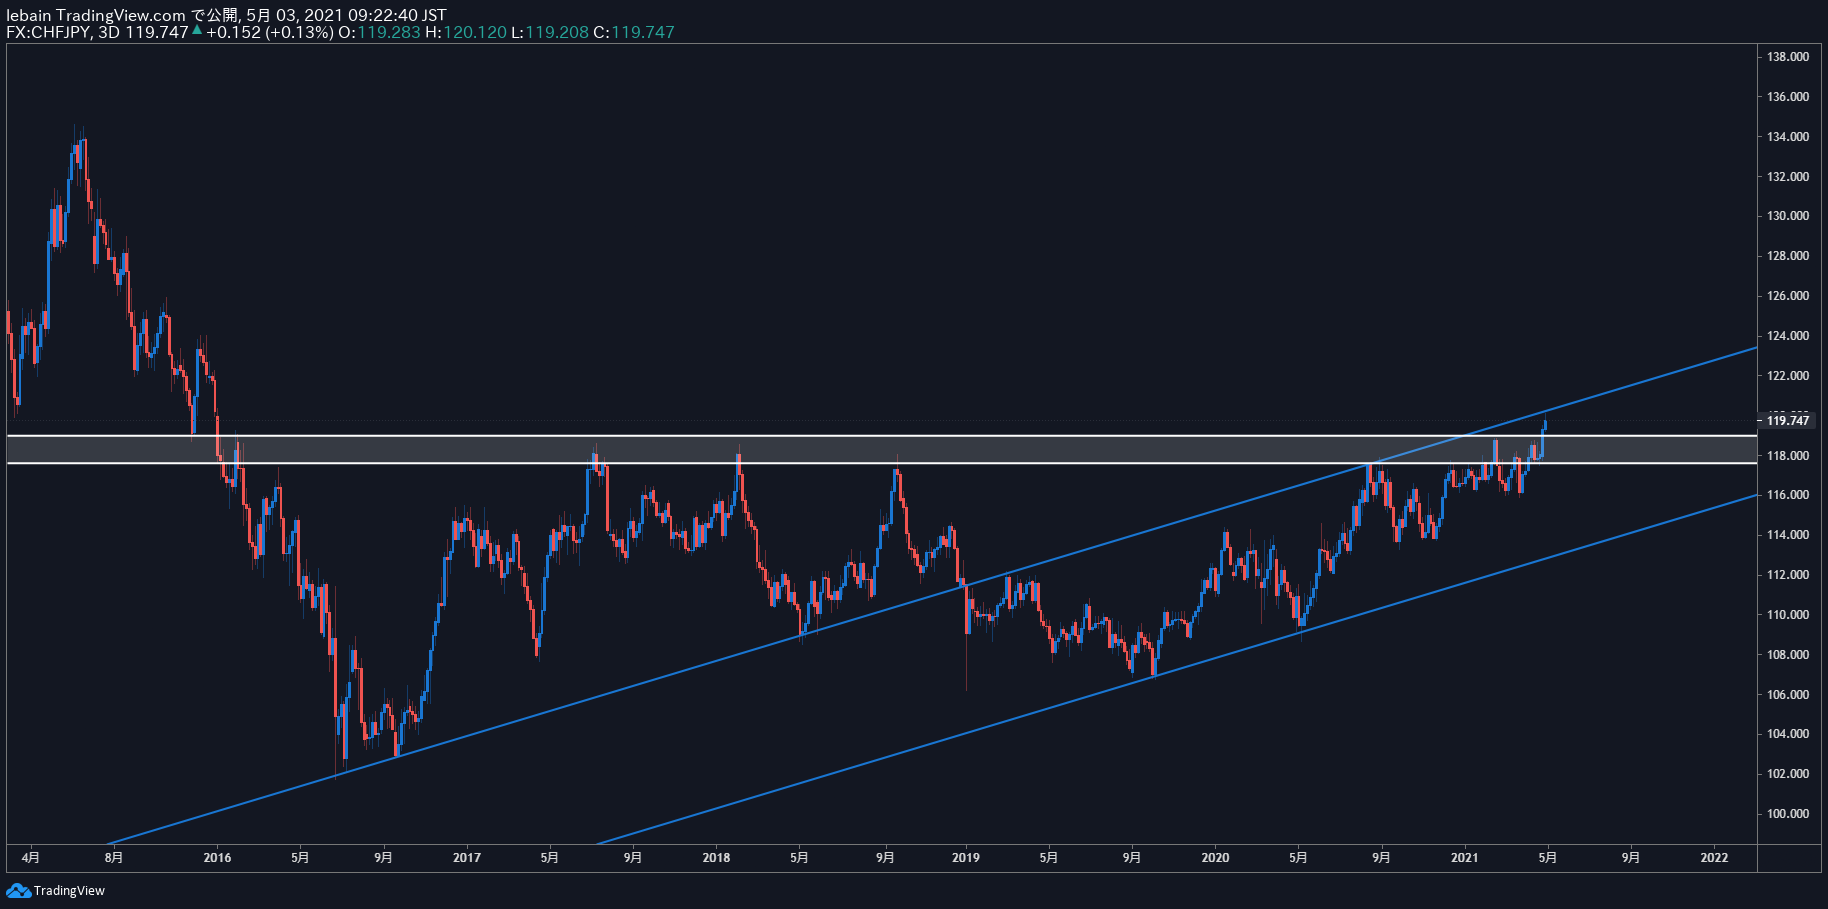Click the 2021 label on time axis
The width and height of the screenshot is (1828, 909).
coord(1464,857)
